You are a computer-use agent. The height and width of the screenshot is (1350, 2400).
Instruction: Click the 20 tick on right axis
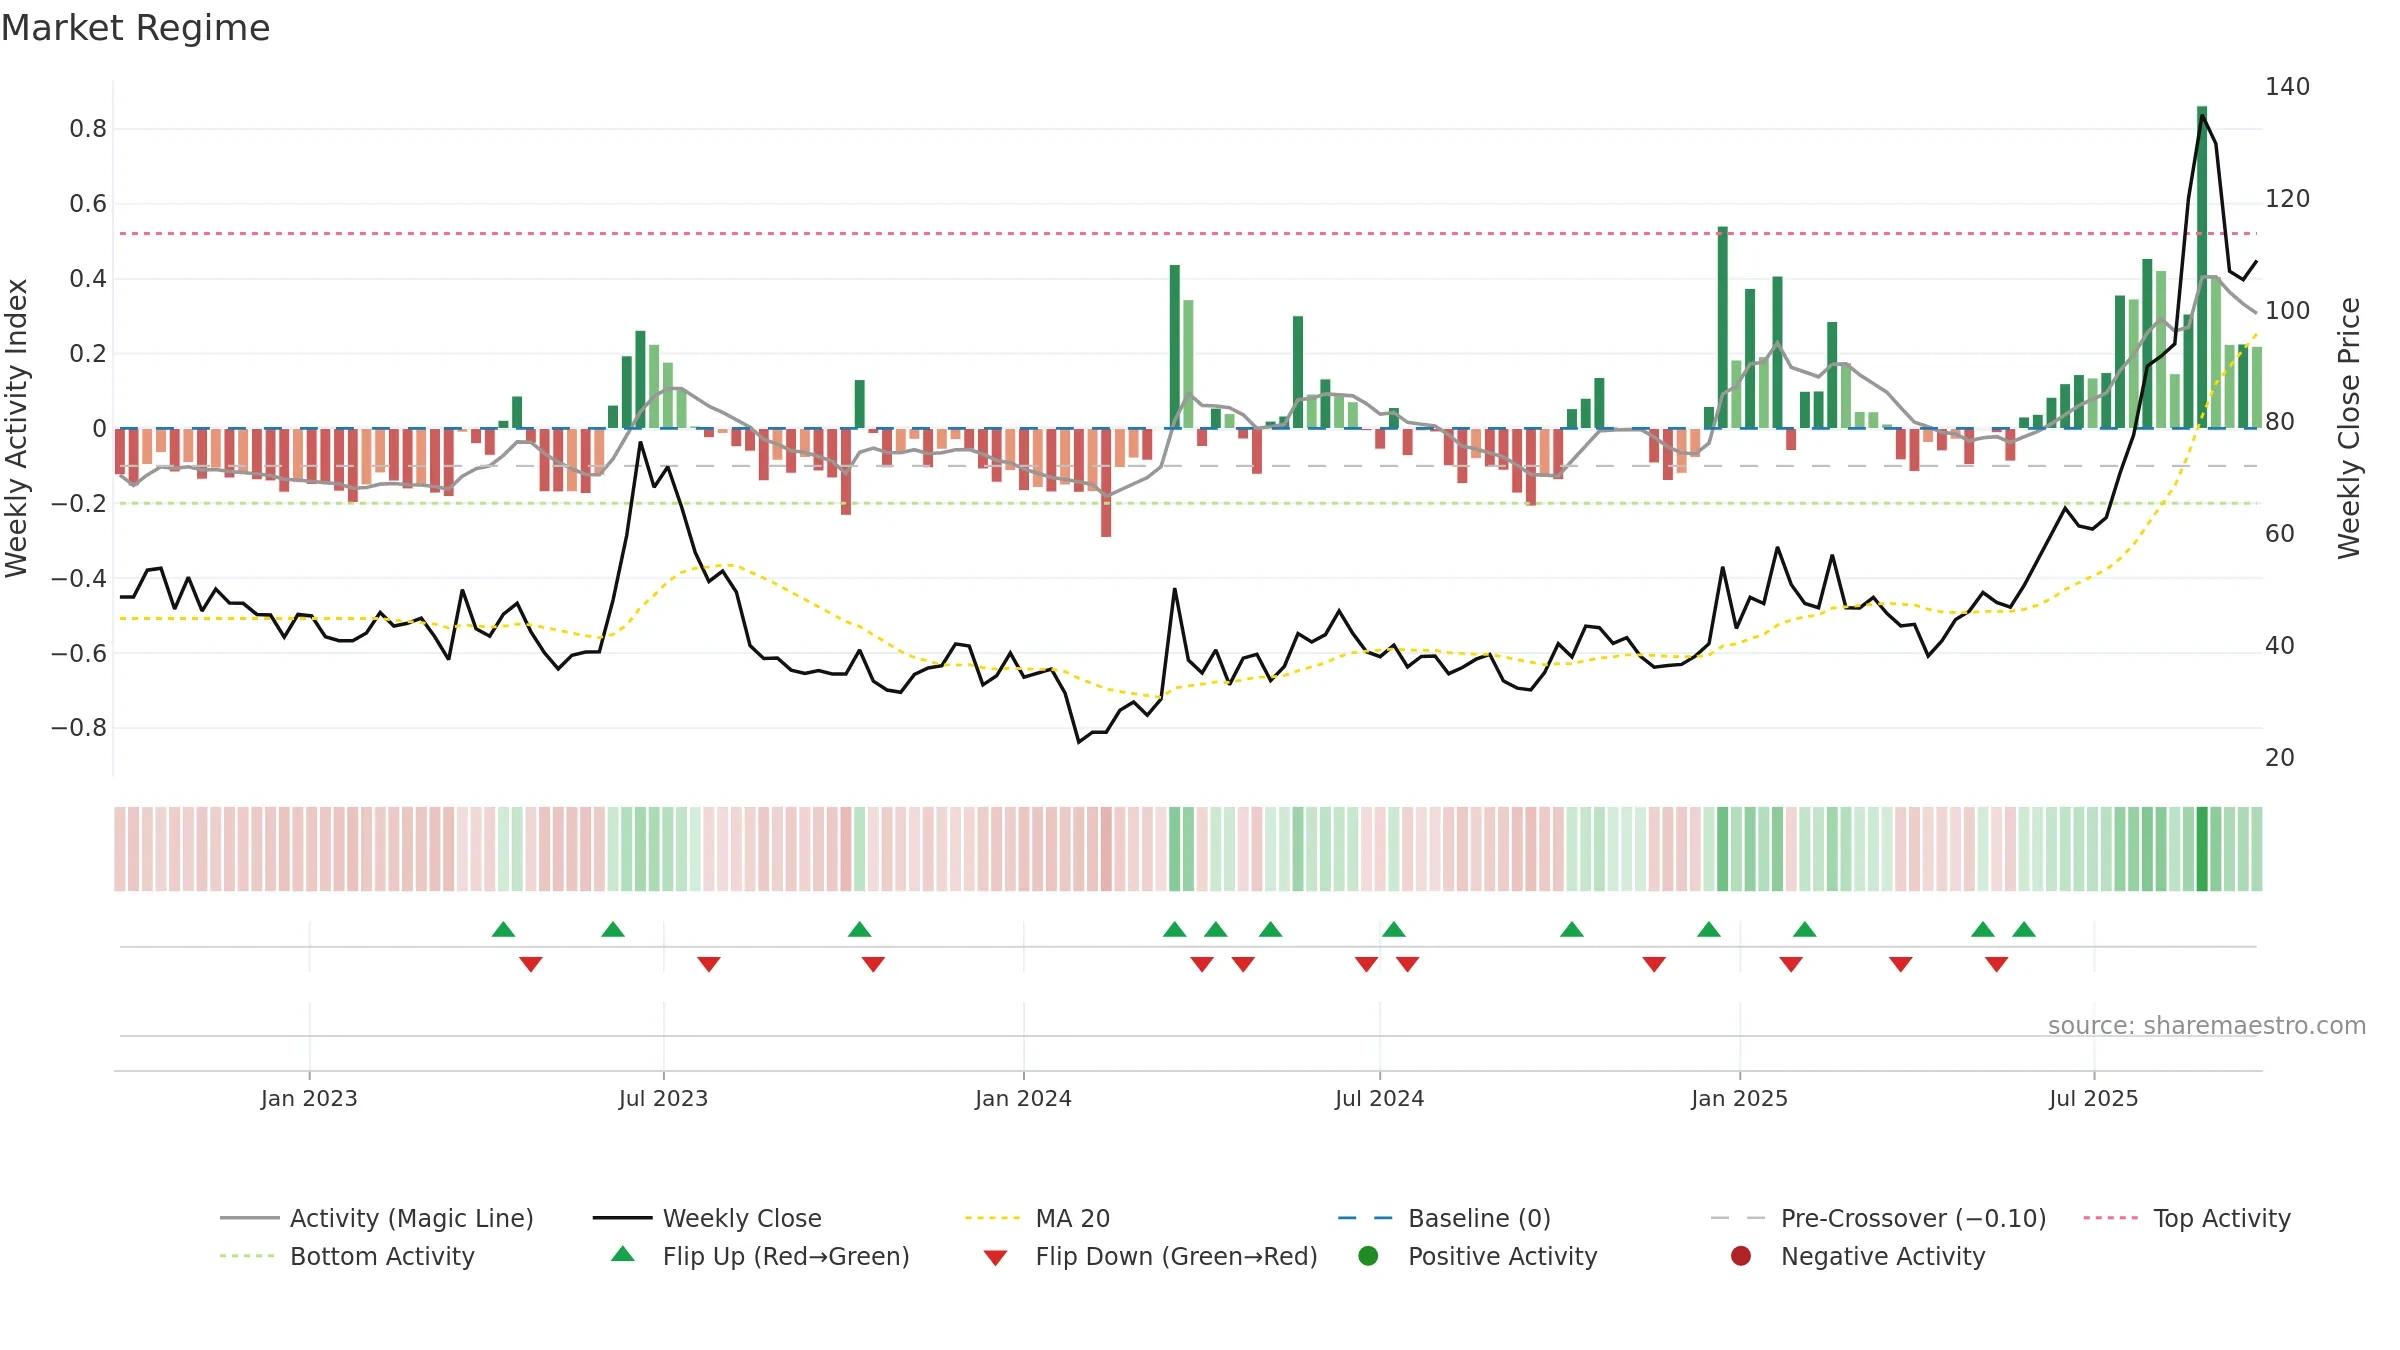pos(2280,758)
